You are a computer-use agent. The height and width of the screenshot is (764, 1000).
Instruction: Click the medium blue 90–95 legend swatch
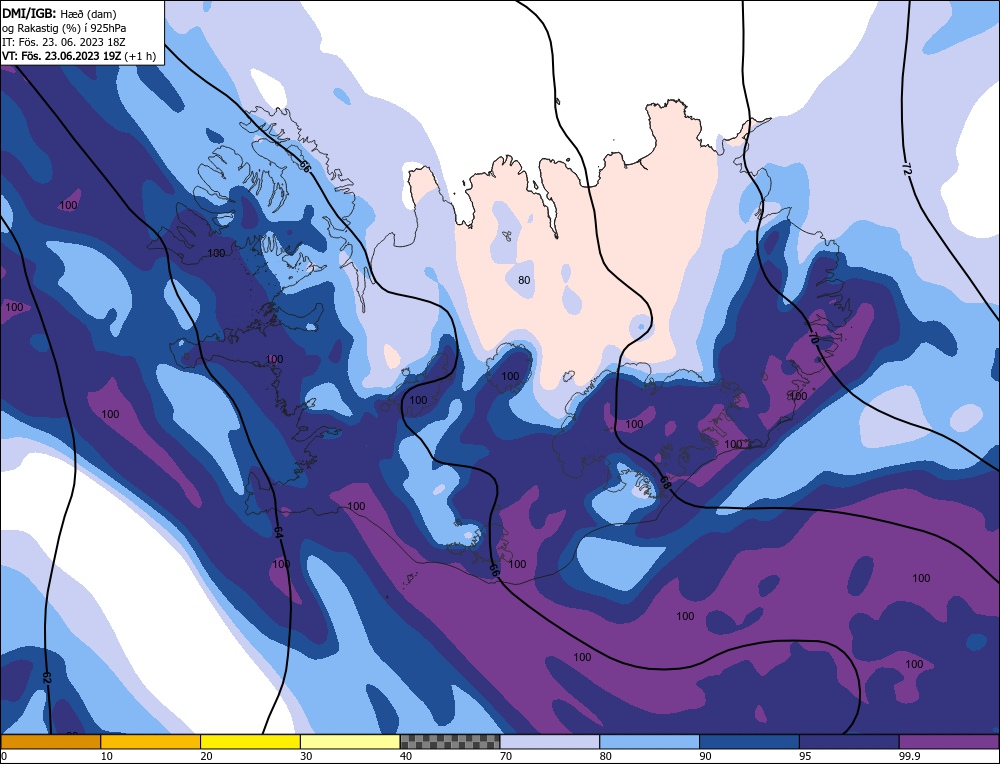click(749, 741)
